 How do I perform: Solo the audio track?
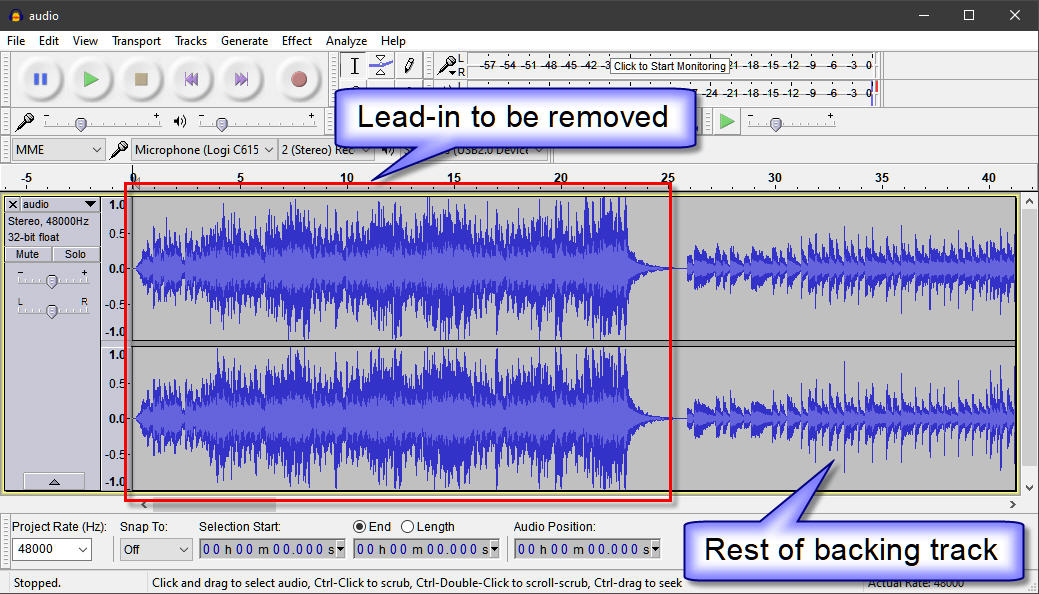click(75, 254)
